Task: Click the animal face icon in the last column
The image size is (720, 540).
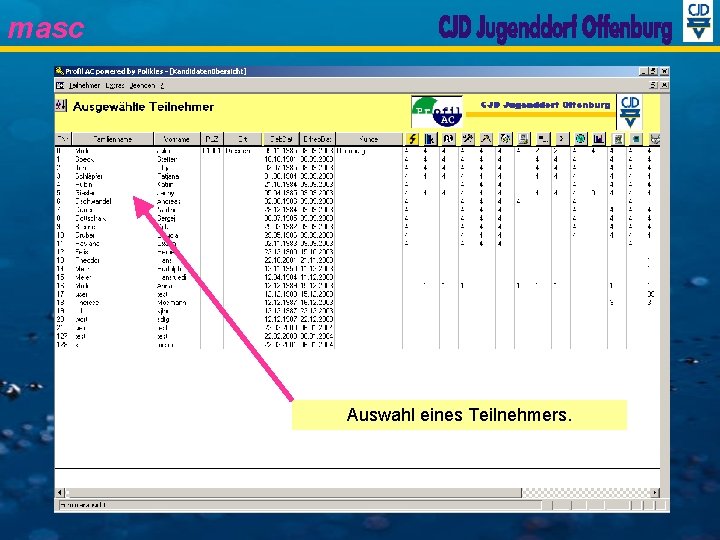Action: (655, 139)
